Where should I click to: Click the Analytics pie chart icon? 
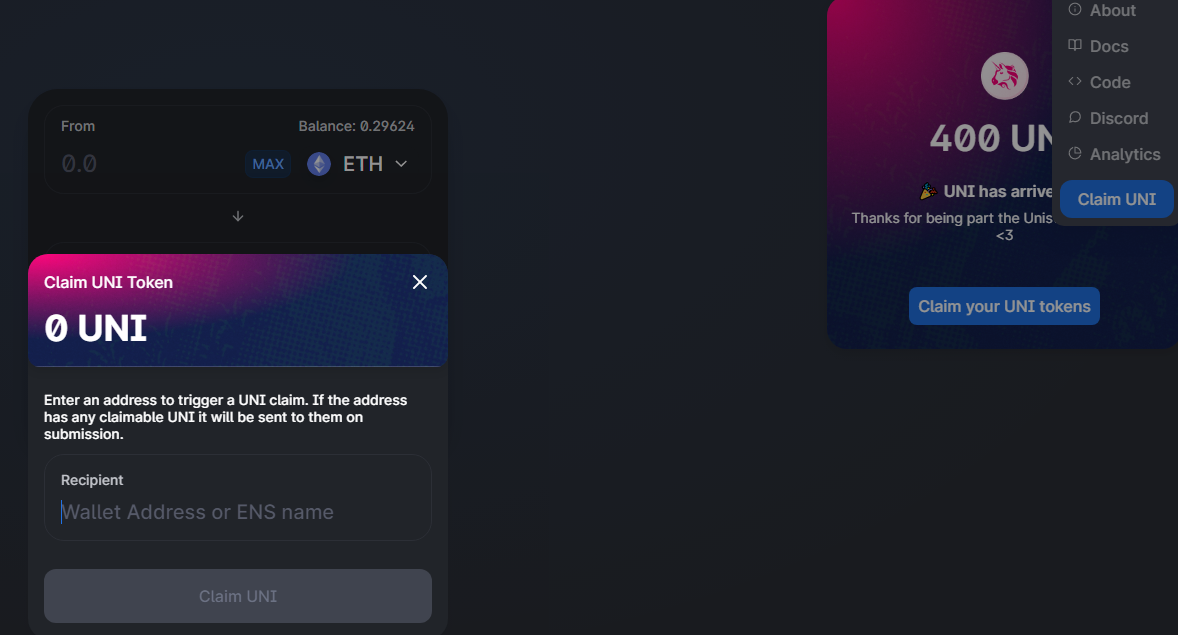1075,153
